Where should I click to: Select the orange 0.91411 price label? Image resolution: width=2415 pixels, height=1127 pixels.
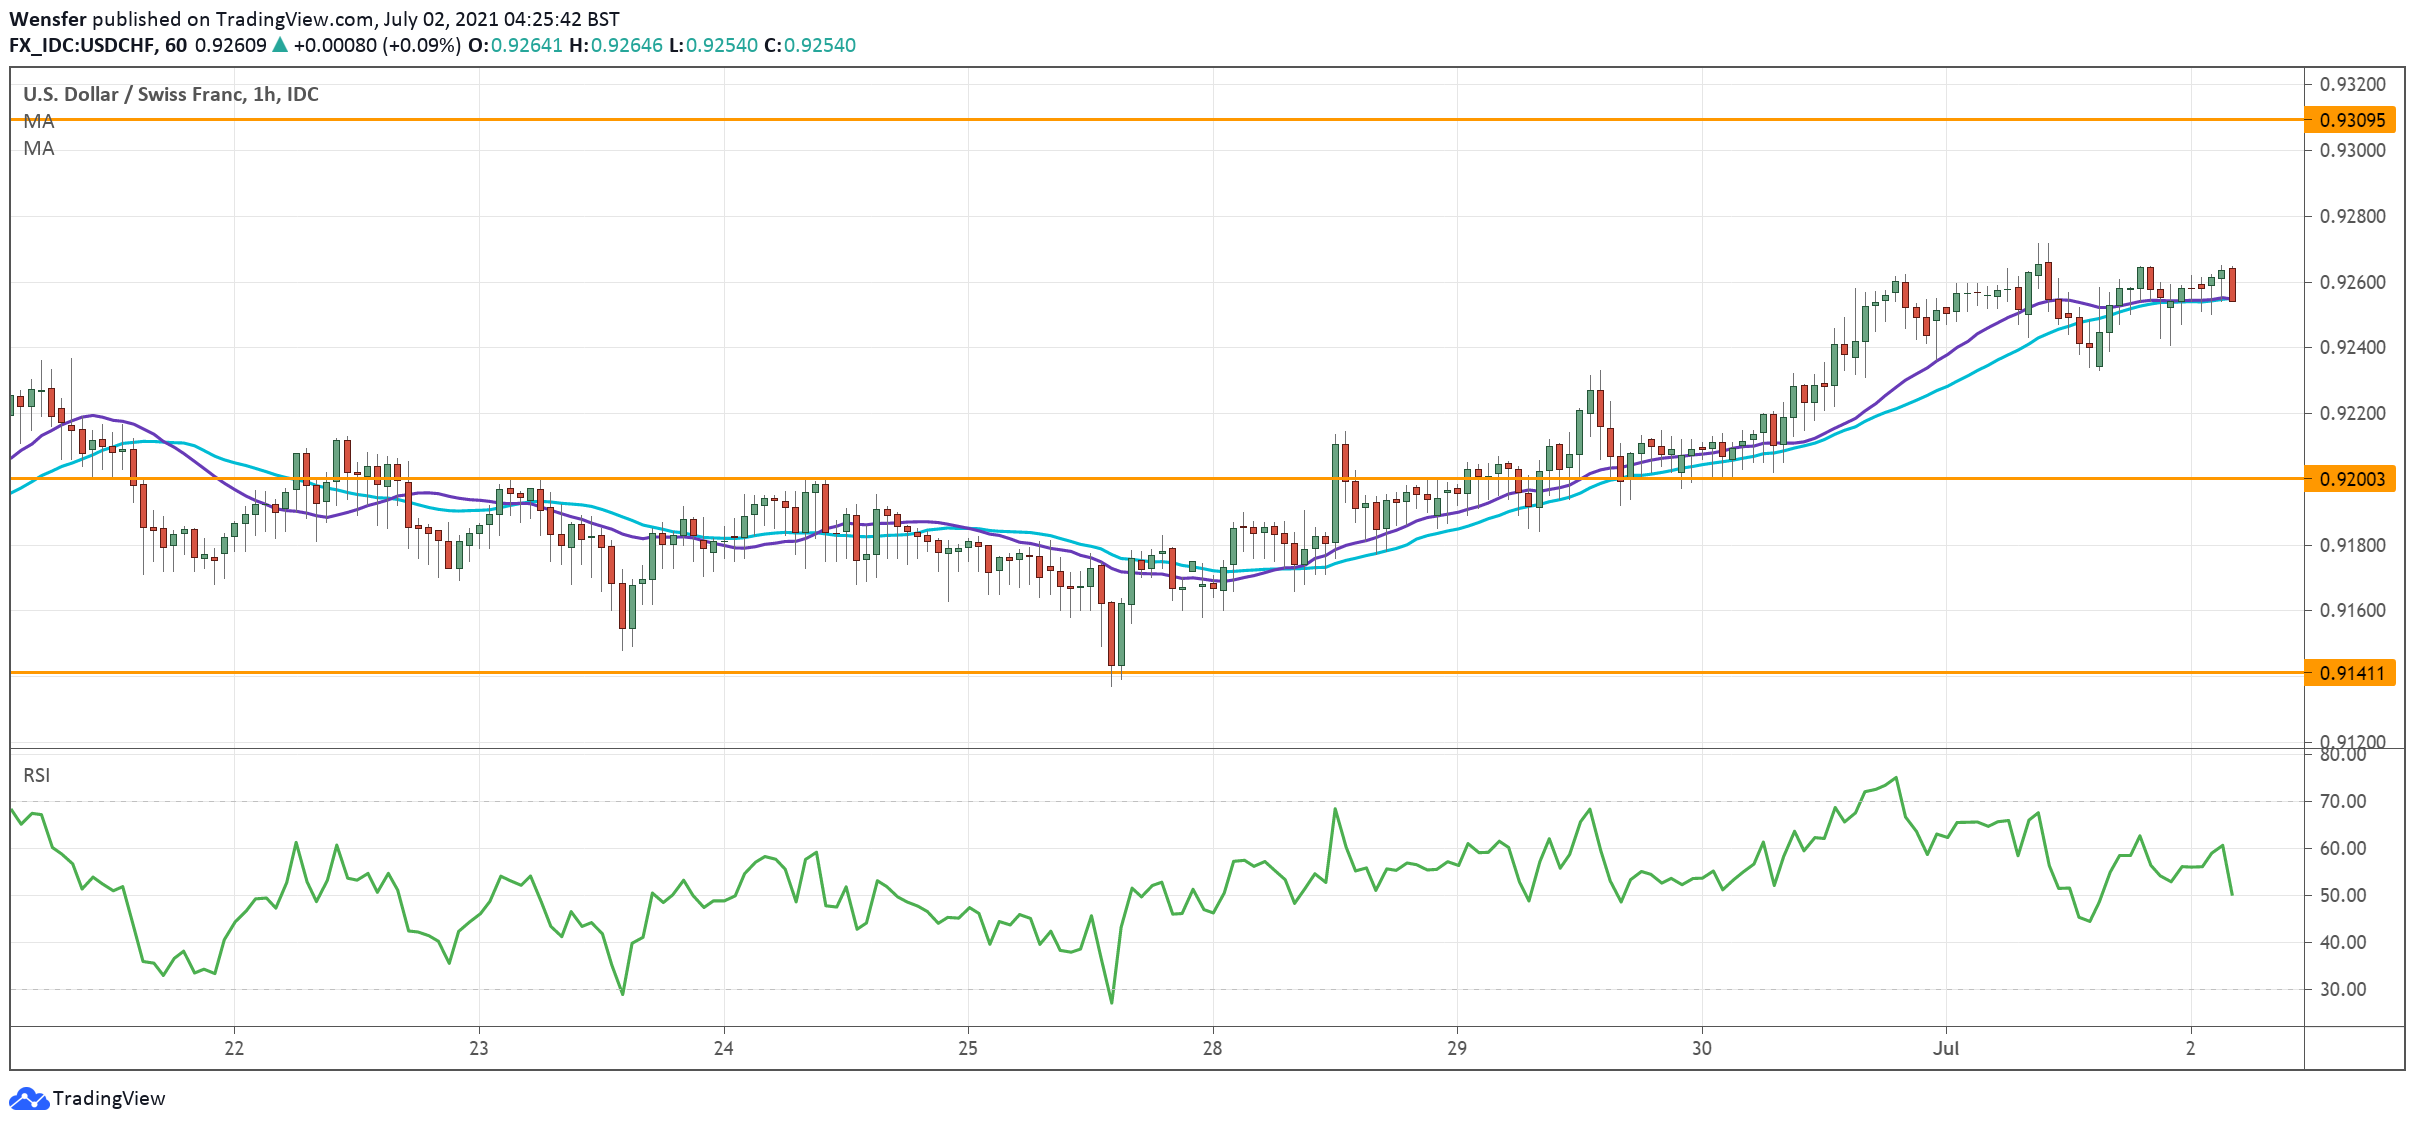tap(2351, 673)
